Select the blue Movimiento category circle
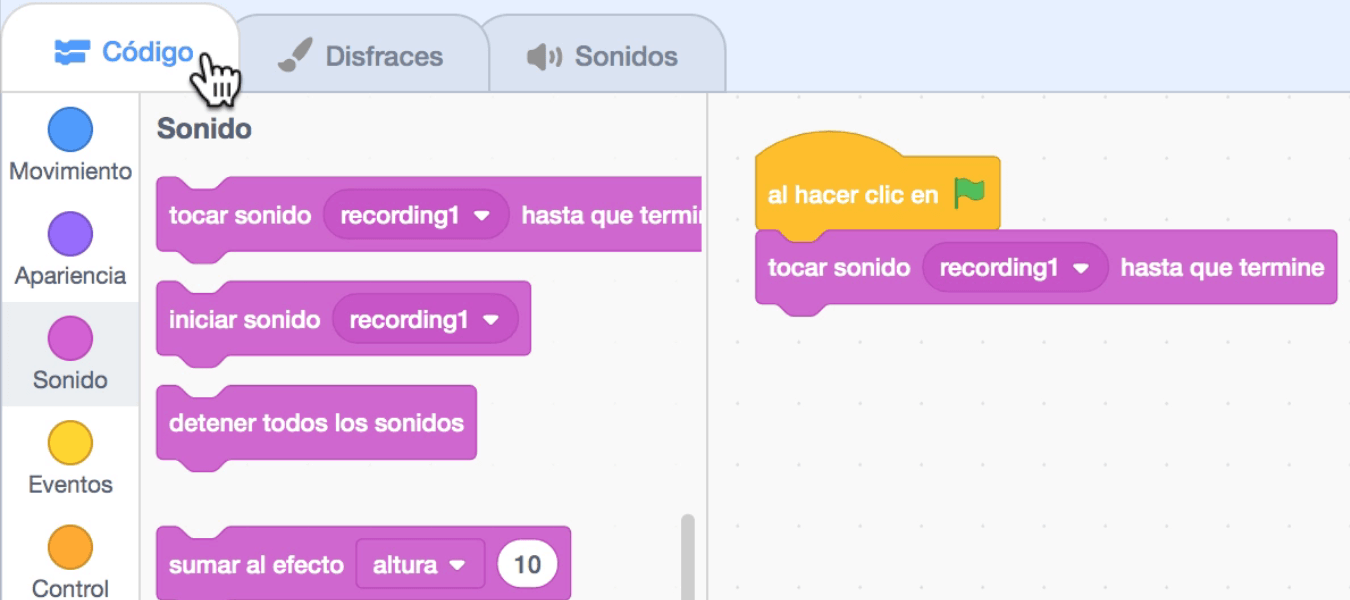 pos(70,130)
